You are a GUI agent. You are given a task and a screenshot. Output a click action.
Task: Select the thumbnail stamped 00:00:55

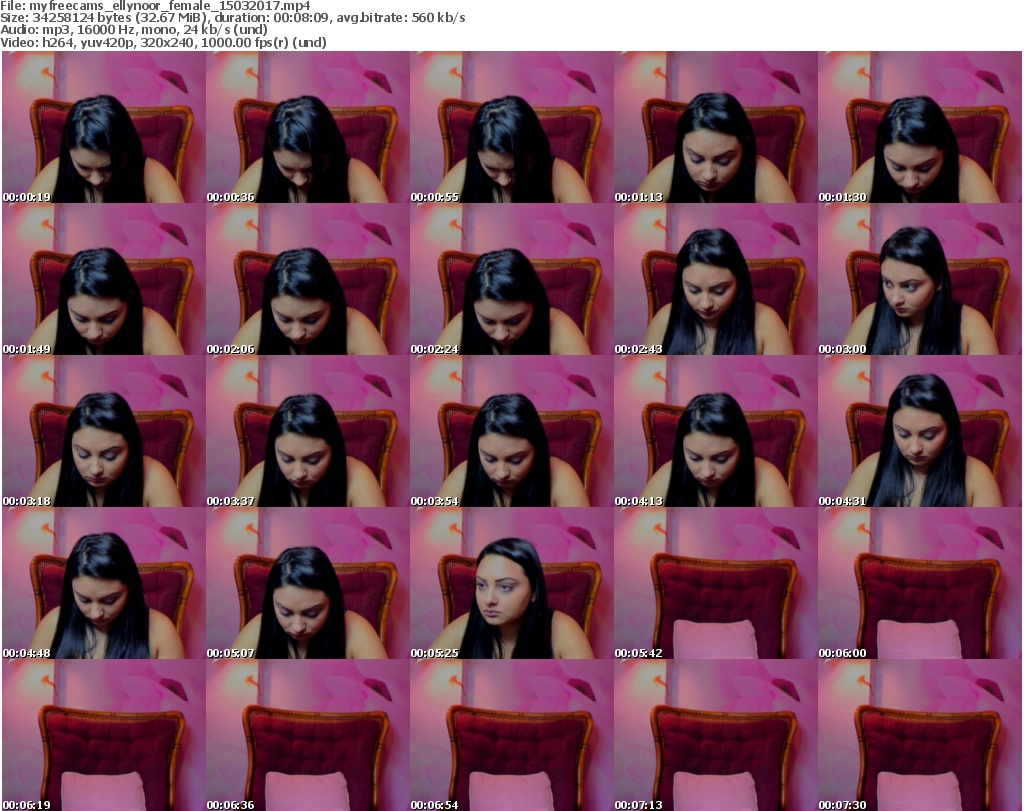pyautogui.click(x=511, y=127)
